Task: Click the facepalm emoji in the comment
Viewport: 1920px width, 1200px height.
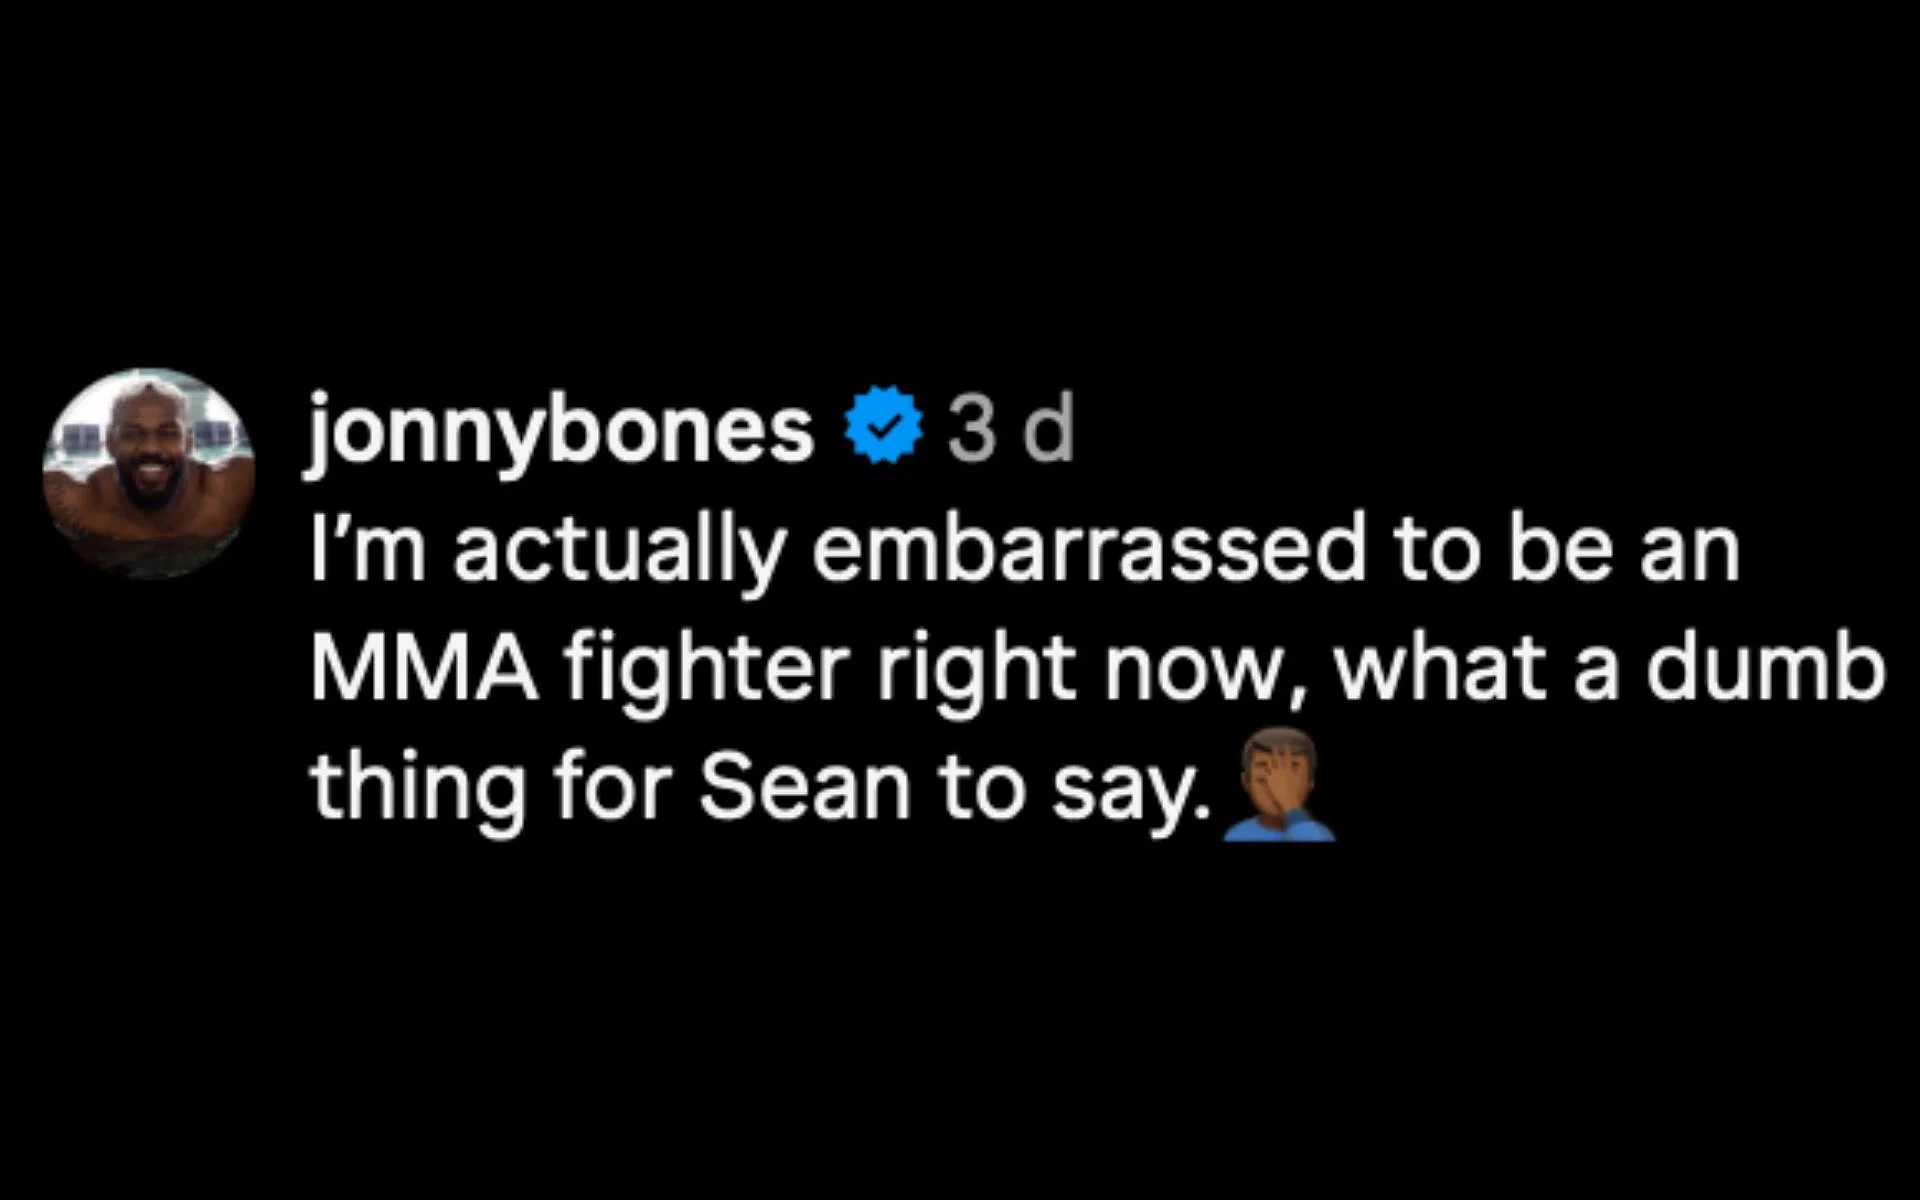Action: pyautogui.click(x=1279, y=787)
